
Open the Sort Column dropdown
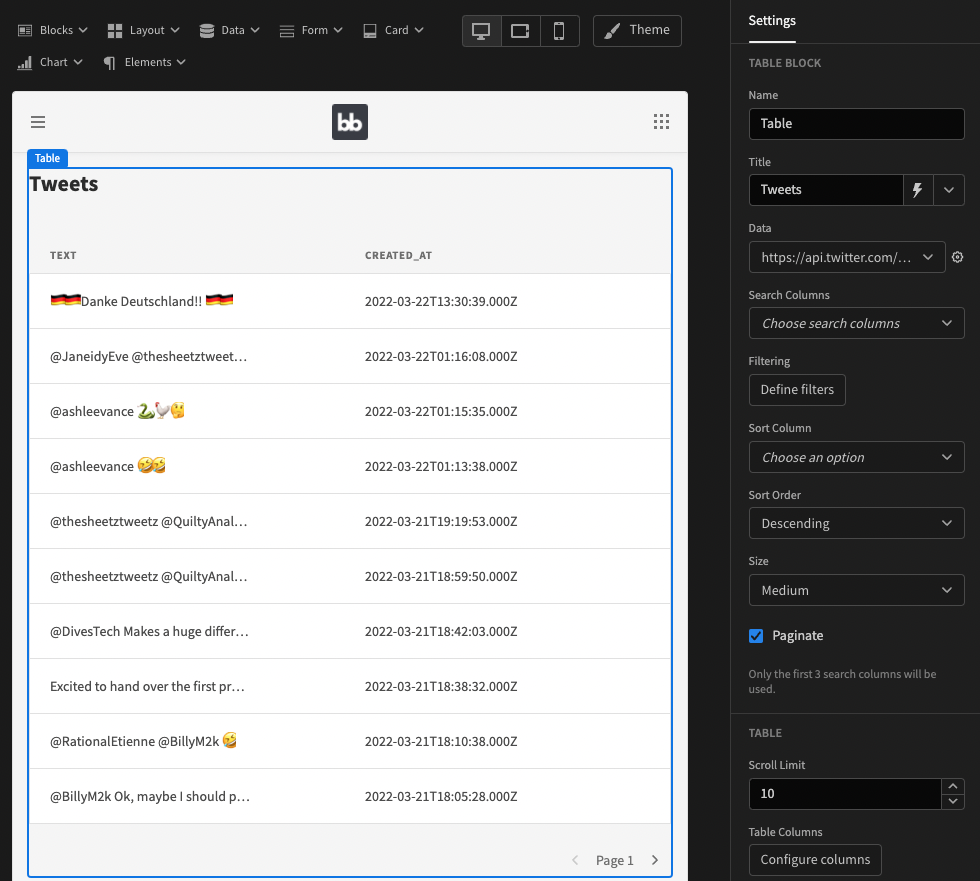point(856,457)
